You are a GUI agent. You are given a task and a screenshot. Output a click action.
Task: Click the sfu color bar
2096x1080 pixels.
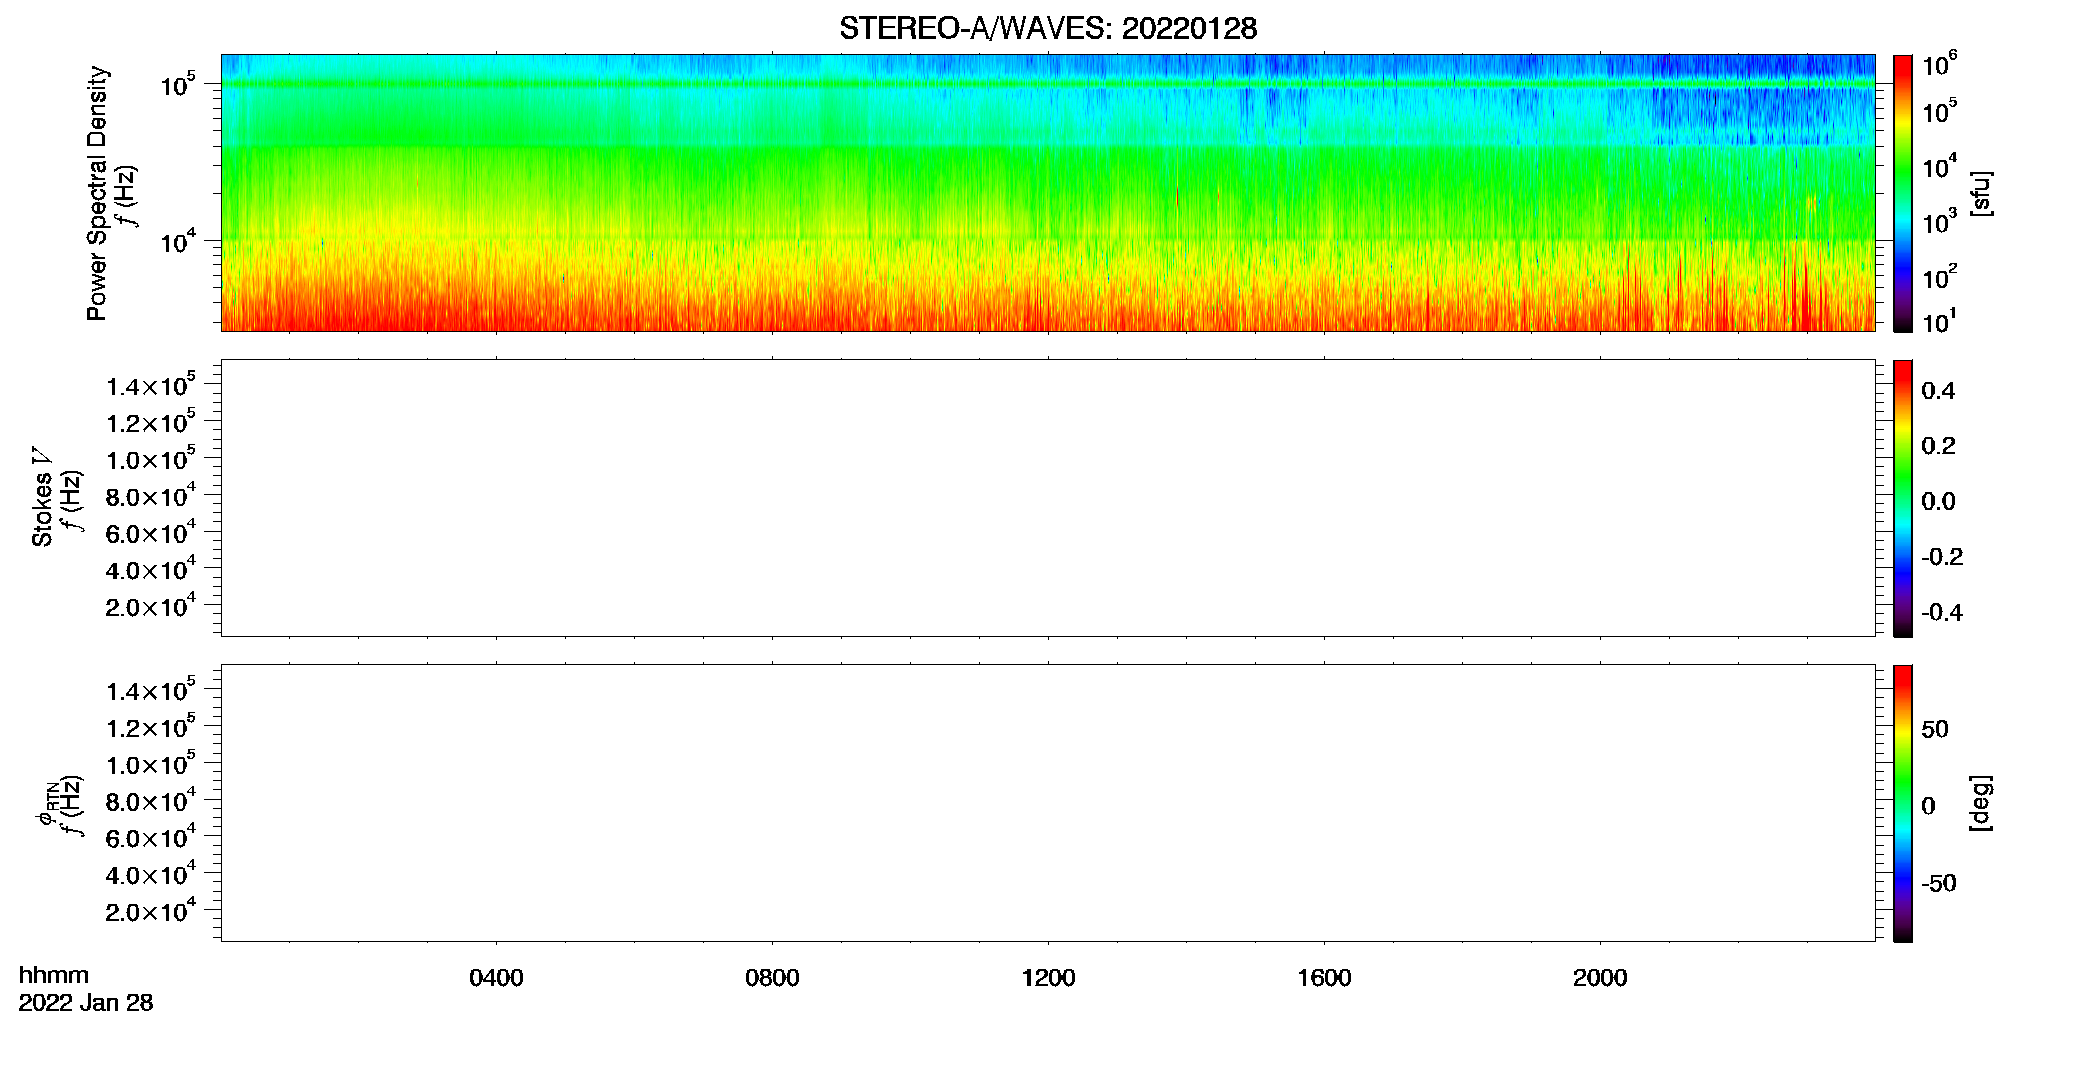[x=1903, y=193]
